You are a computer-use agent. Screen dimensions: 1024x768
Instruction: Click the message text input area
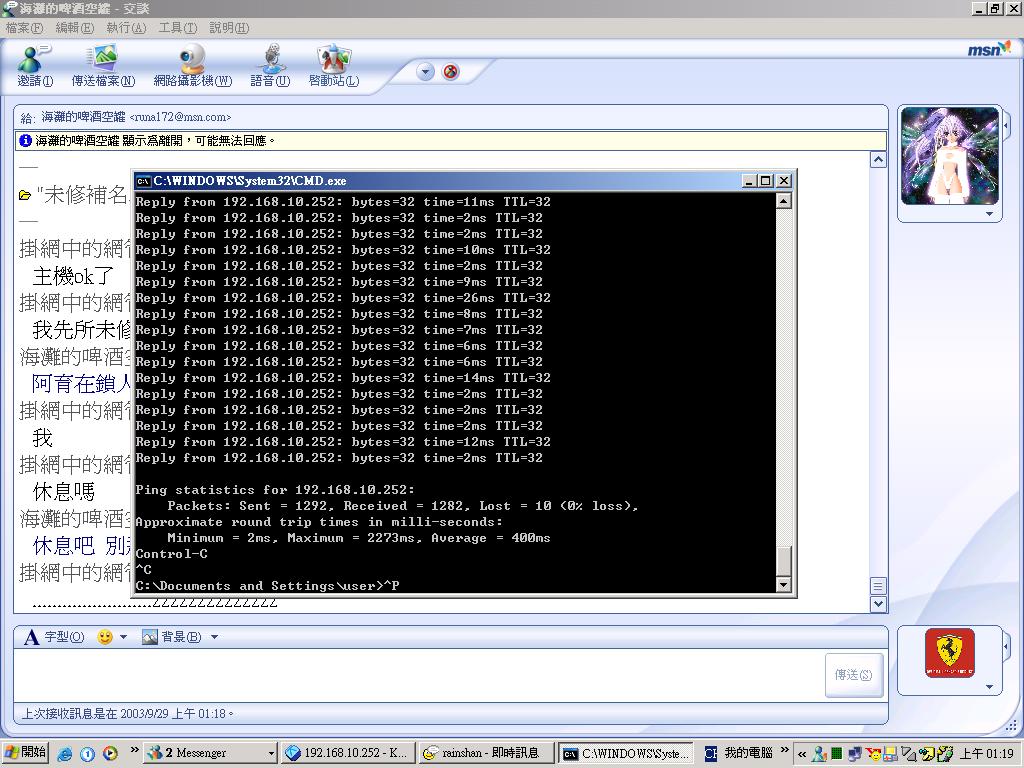point(418,675)
